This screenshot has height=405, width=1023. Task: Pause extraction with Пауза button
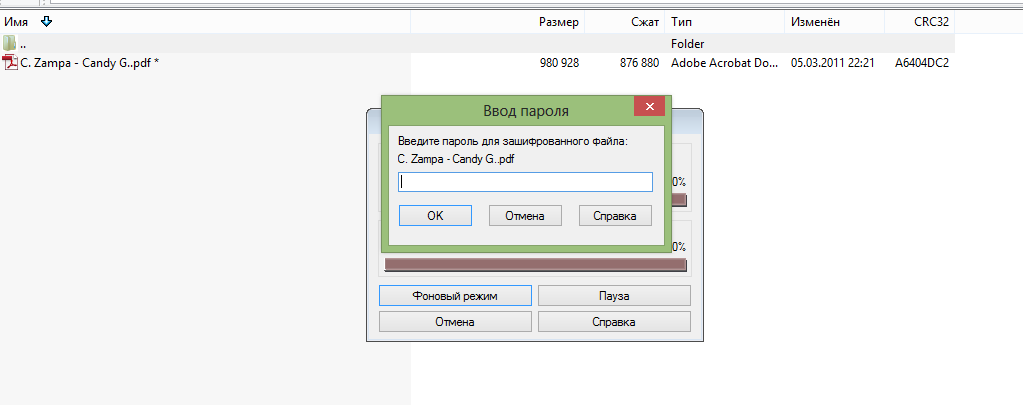[614, 295]
